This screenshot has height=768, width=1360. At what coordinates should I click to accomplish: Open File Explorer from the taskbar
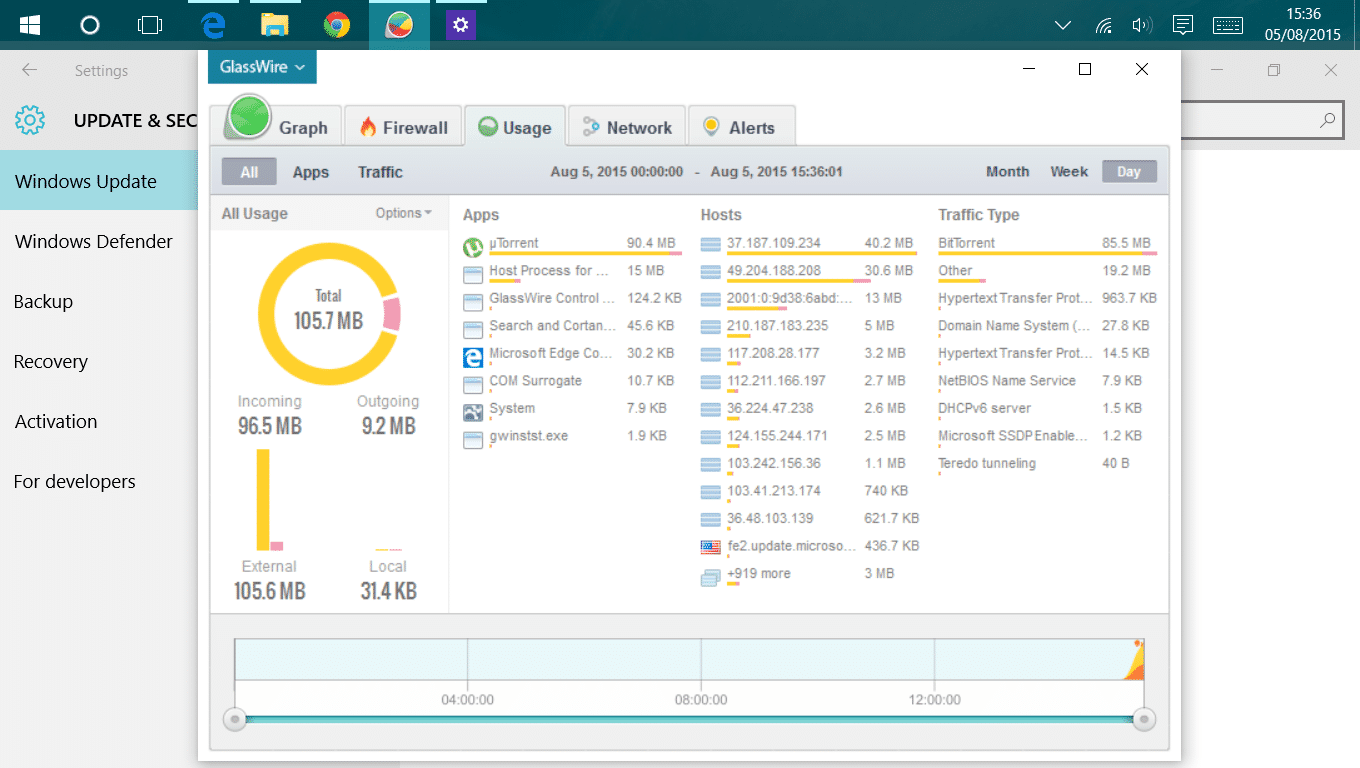click(275, 25)
